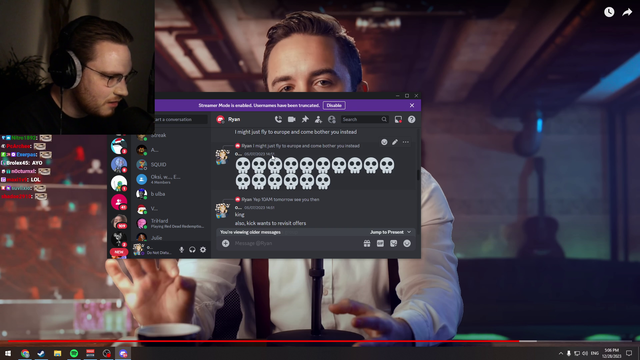Open Spotify from the taskbar
The image size is (640, 360).
click(x=74, y=353)
